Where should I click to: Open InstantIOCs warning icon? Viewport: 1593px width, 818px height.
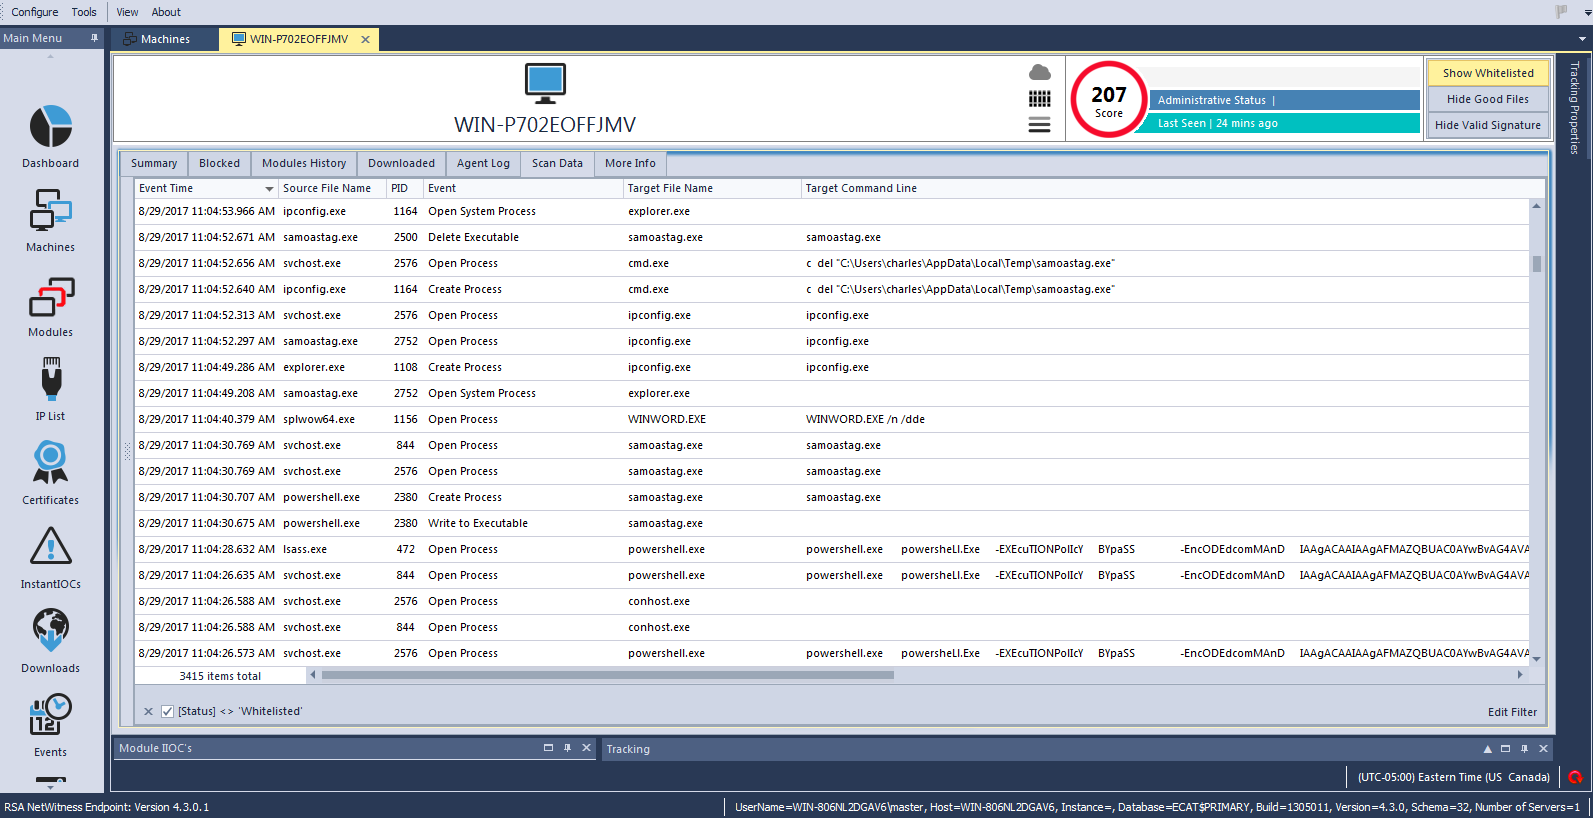(x=50, y=547)
